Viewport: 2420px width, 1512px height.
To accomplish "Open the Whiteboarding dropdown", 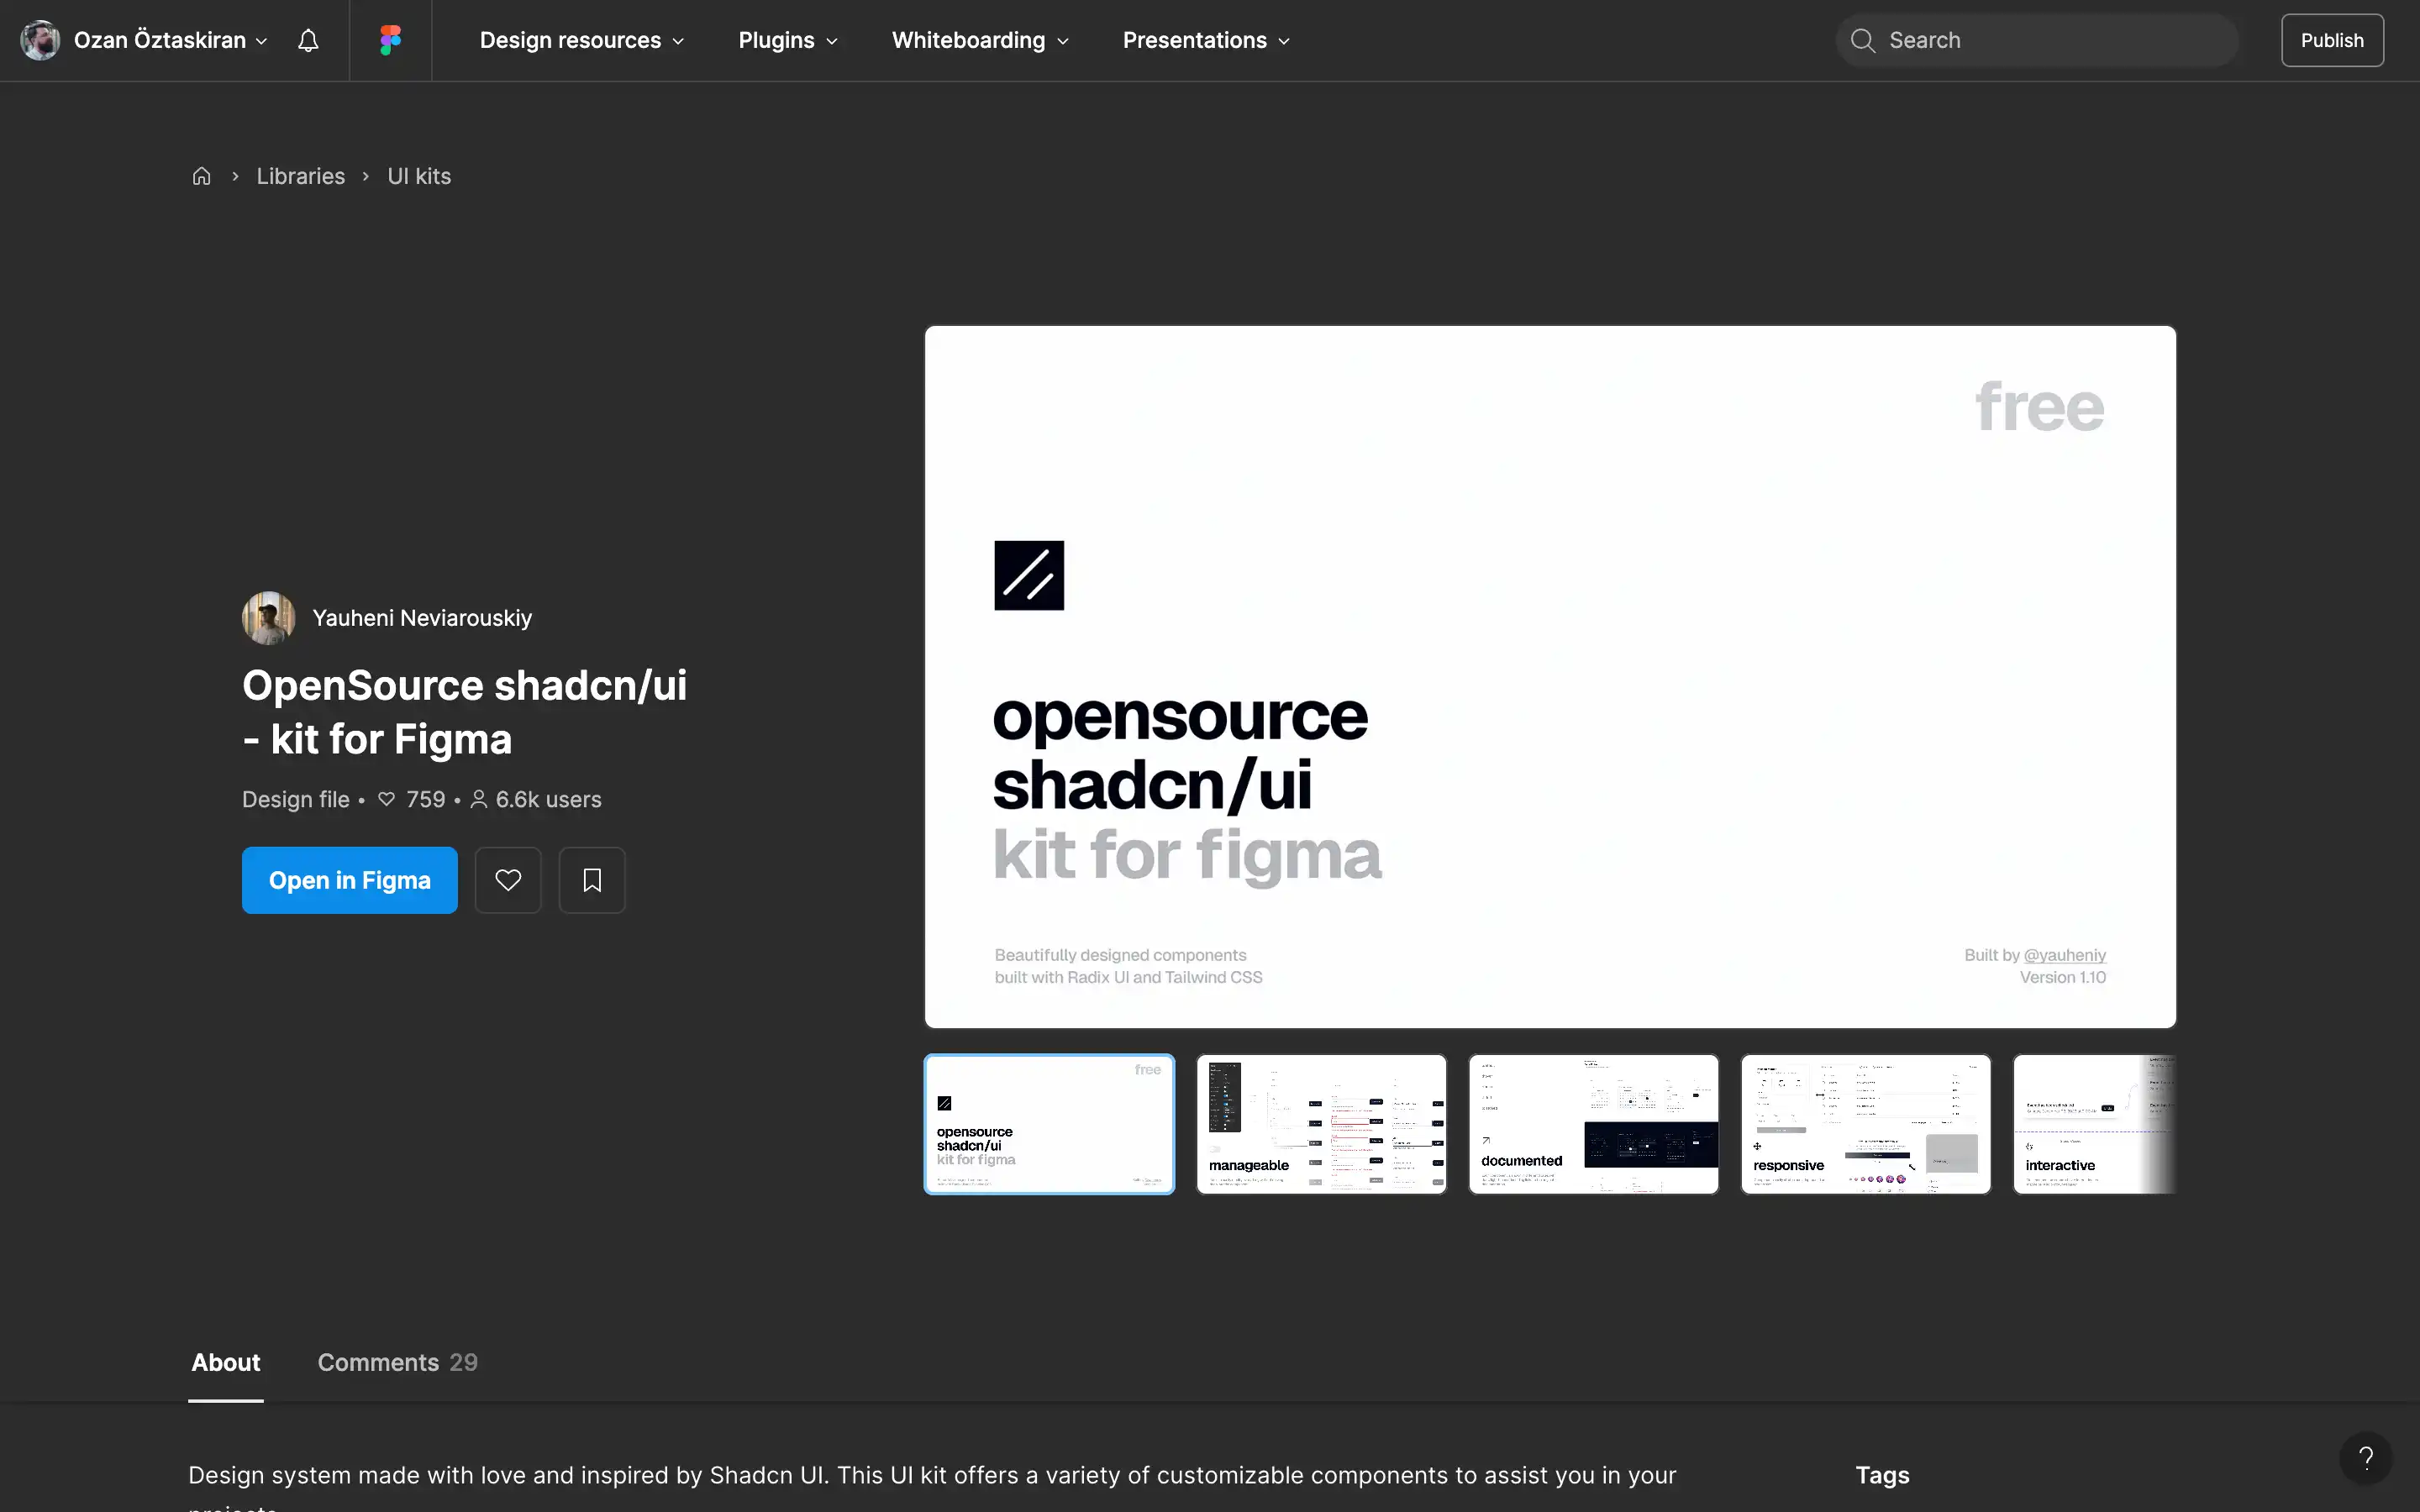I will (x=980, y=40).
